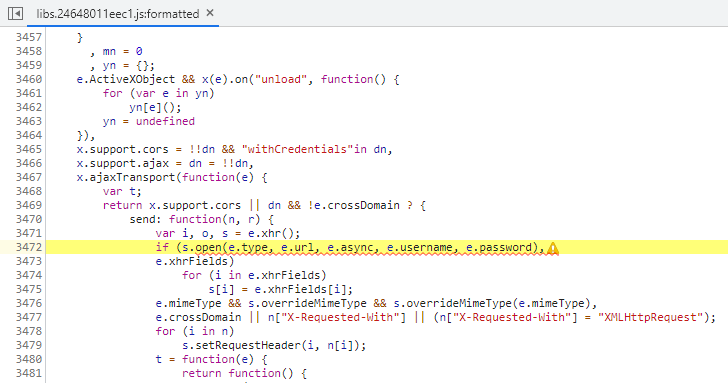728x383 pixels.
Task: Click e.ActiveXObject on line 3460
Action: pyautogui.click(x=126, y=79)
